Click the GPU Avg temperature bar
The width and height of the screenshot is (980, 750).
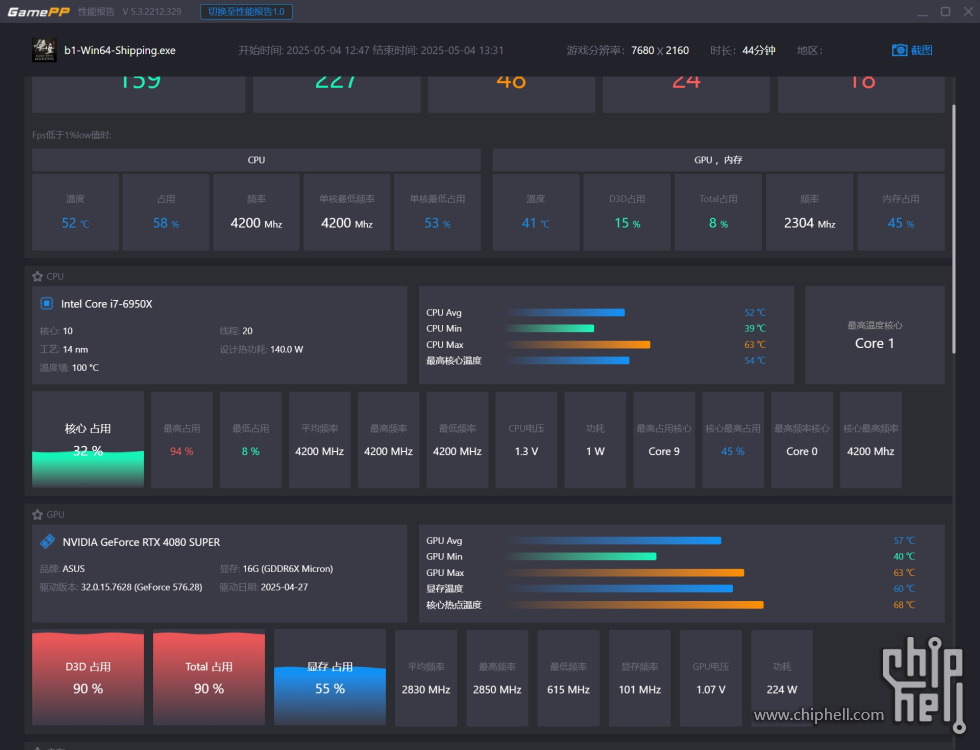coord(614,541)
